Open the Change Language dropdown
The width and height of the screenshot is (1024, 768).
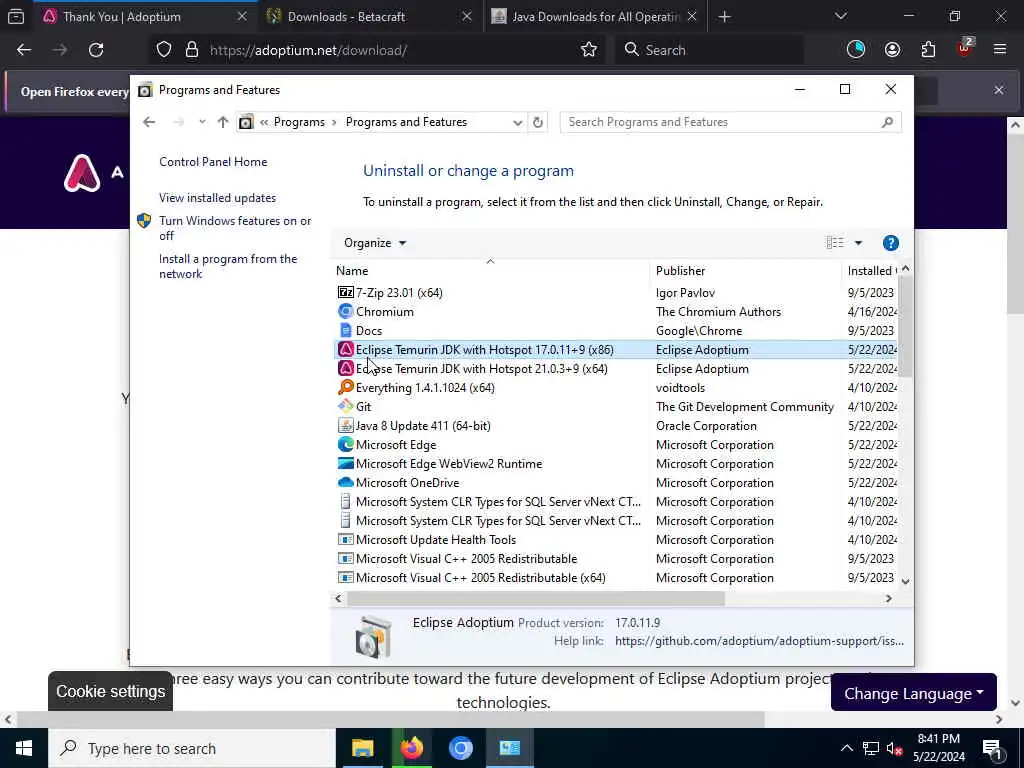pyautogui.click(x=914, y=693)
